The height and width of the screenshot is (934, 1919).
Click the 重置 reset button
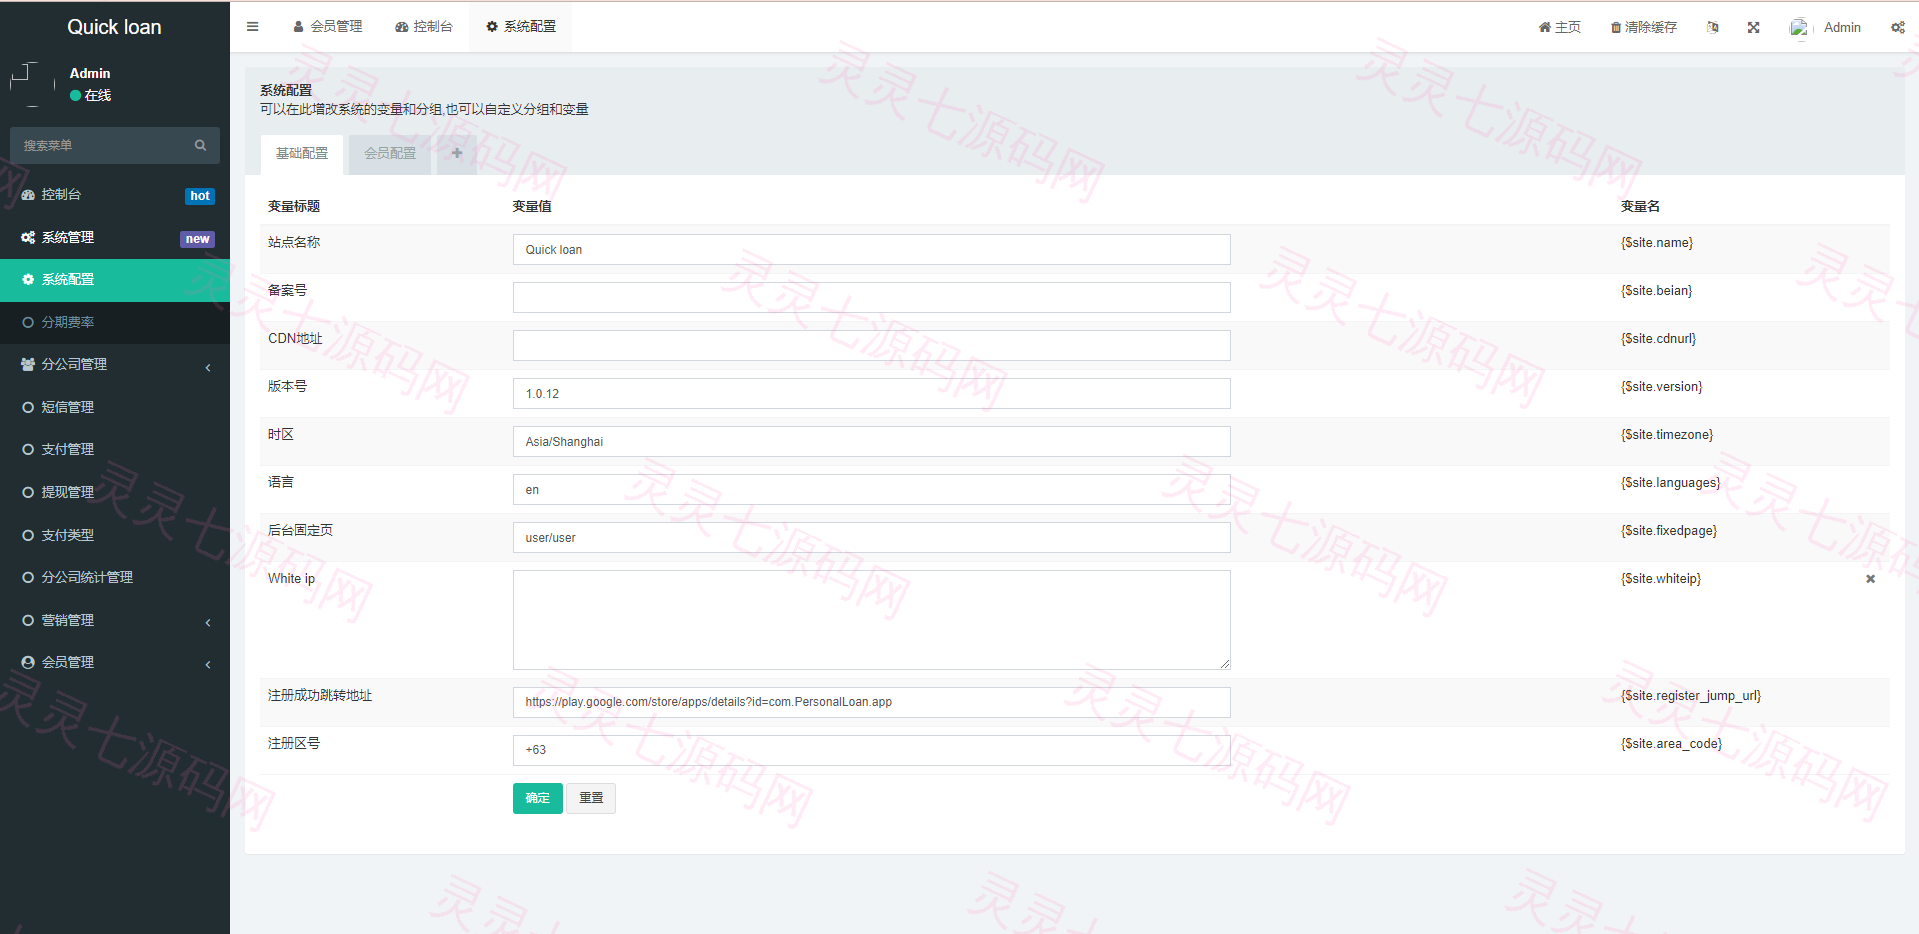591,798
